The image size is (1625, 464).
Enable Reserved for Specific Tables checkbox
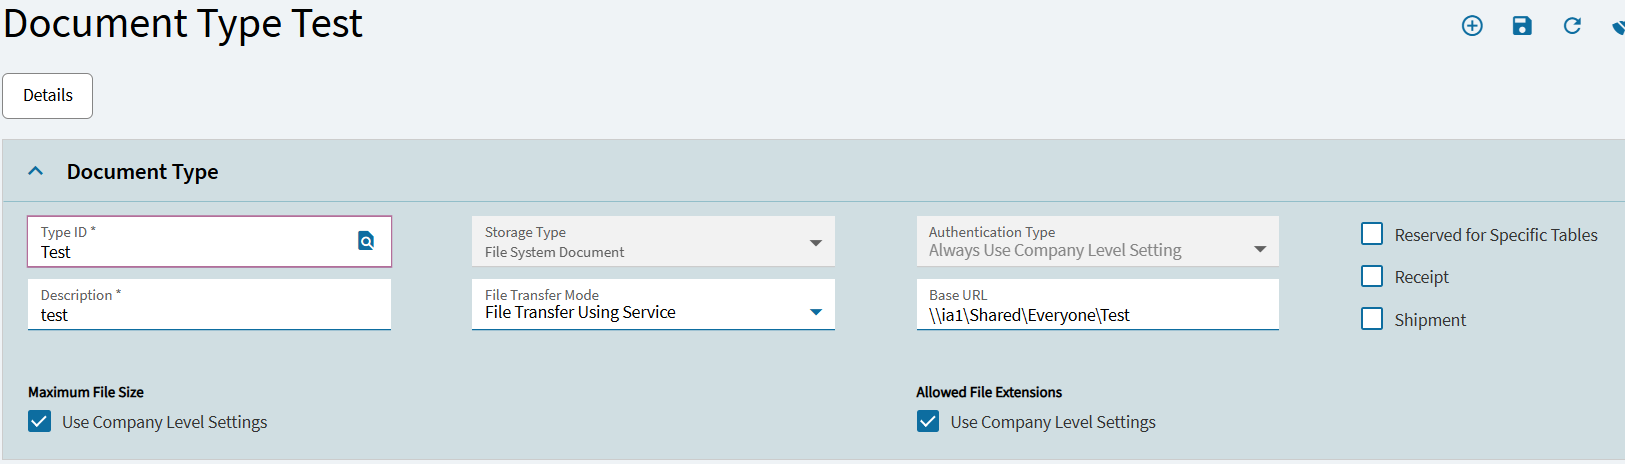pos(1372,234)
